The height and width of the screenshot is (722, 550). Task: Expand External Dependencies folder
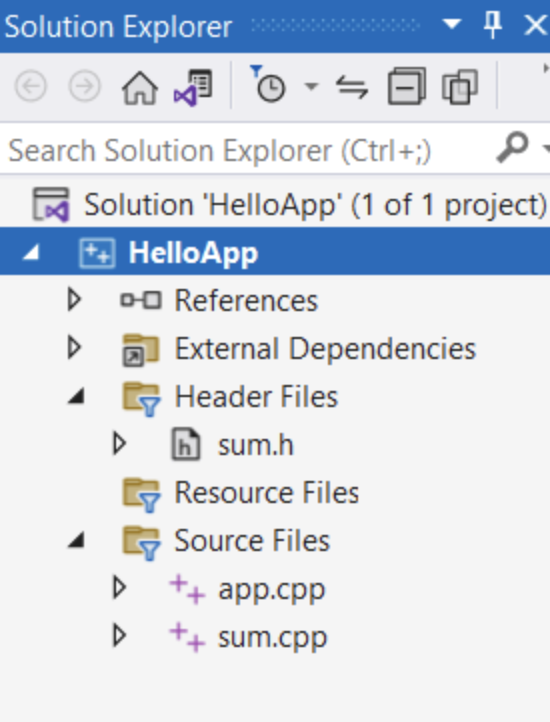pos(74,348)
